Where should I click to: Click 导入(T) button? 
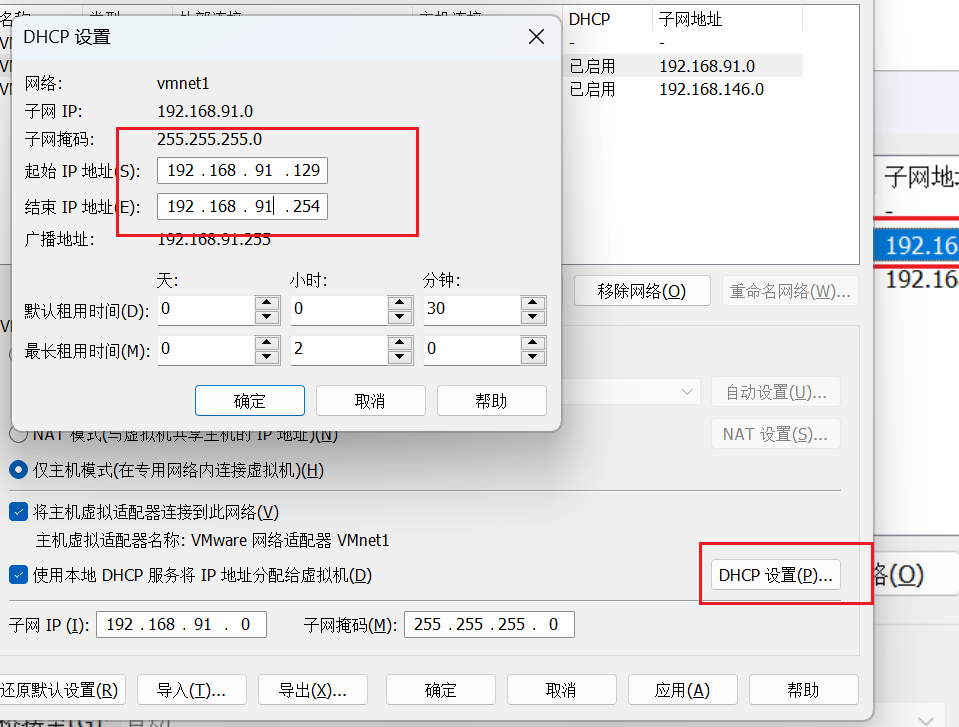(x=191, y=690)
